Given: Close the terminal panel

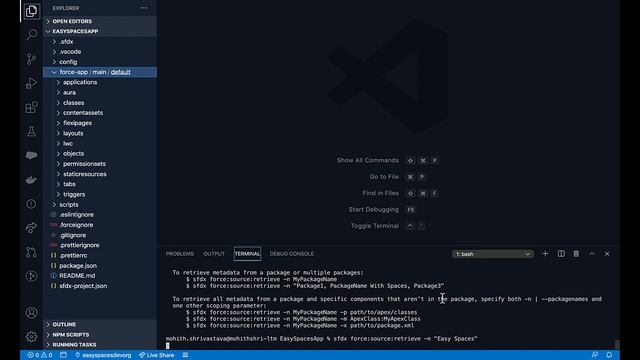Looking at the screenshot, I should point(607,253).
